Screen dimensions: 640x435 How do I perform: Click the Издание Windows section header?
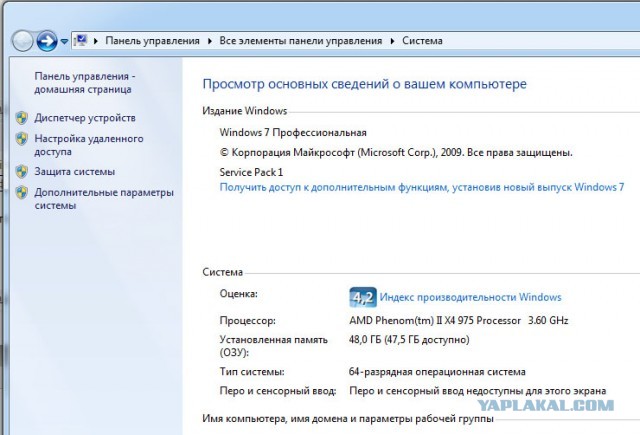click(x=245, y=111)
